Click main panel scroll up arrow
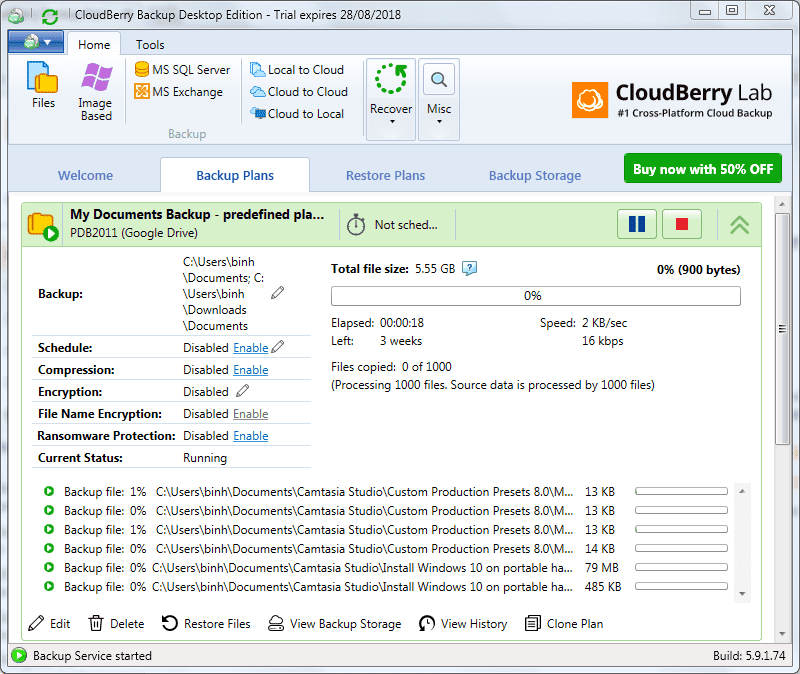Image resolution: width=800 pixels, height=674 pixels. point(782,204)
